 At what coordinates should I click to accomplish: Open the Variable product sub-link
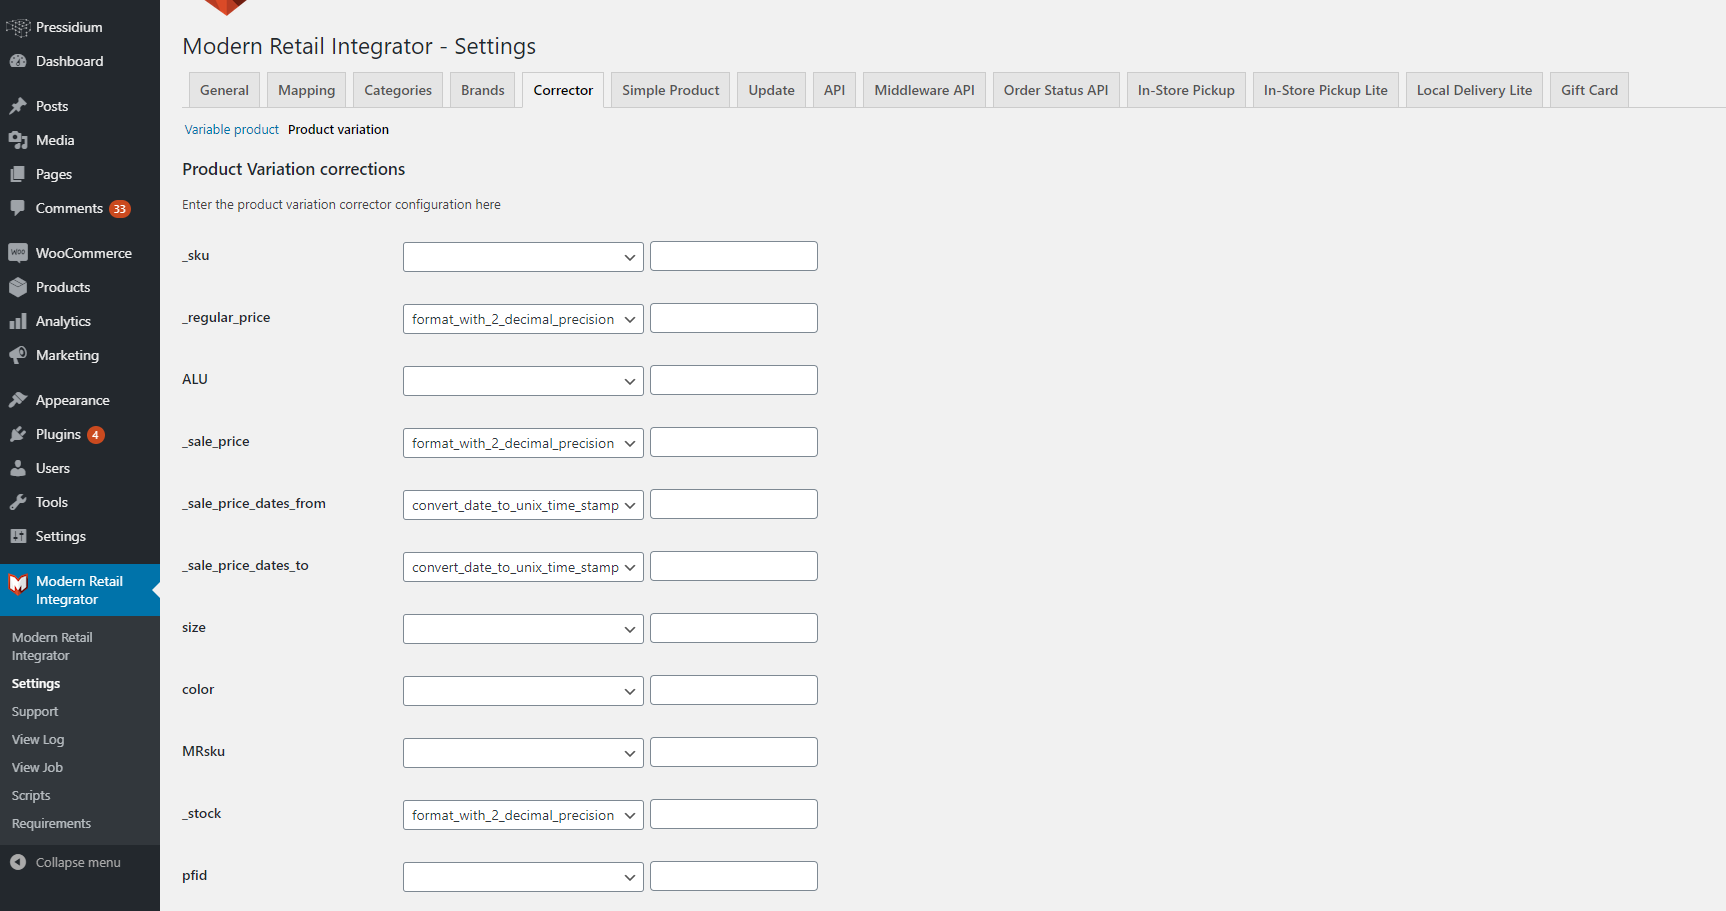[x=232, y=130]
